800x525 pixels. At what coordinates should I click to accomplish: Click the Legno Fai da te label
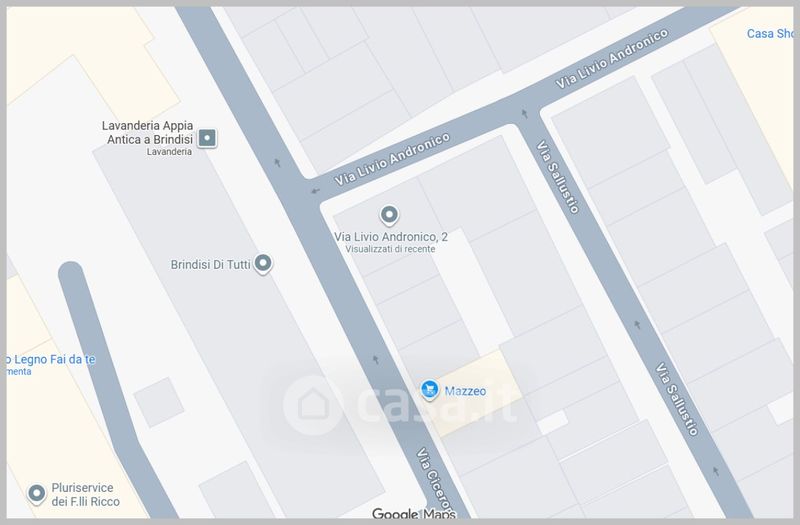pyautogui.click(x=51, y=359)
